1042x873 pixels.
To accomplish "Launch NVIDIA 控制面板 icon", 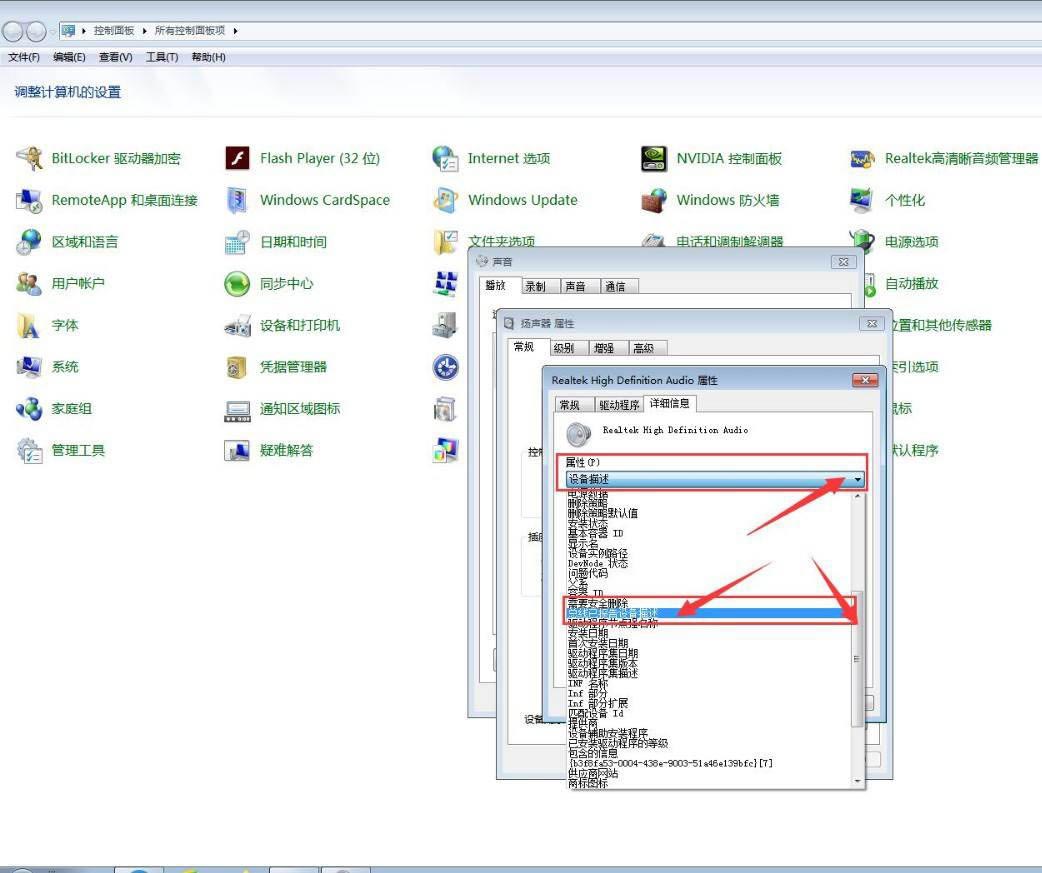I will pos(654,158).
